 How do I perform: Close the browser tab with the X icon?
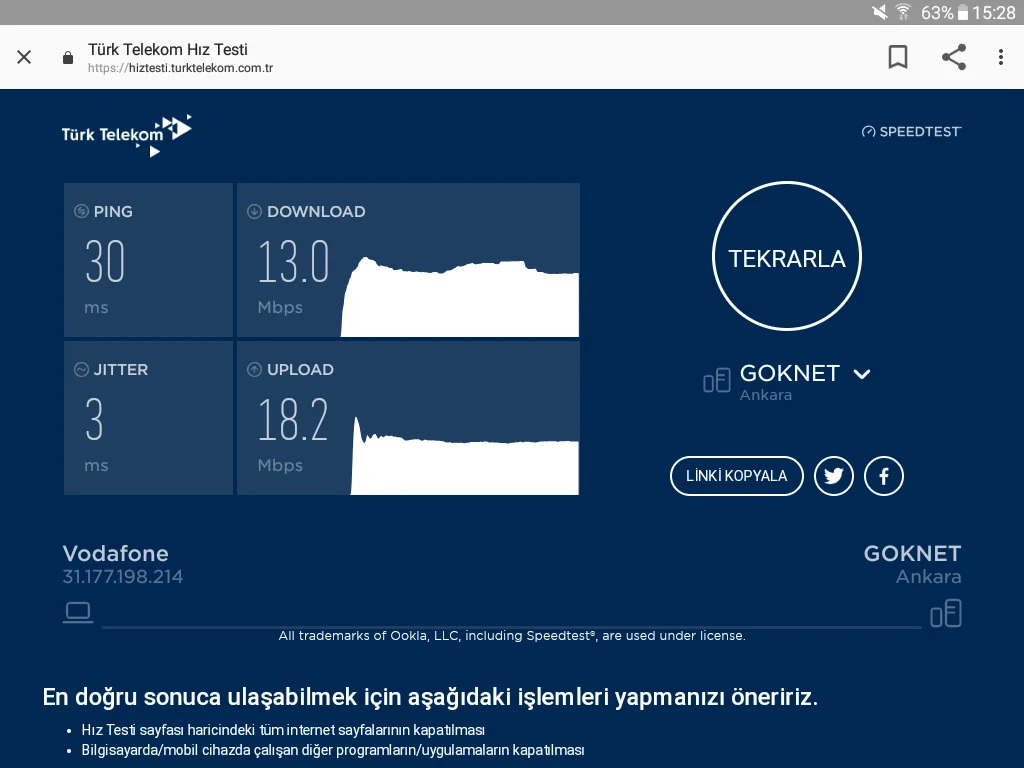pos(24,57)
